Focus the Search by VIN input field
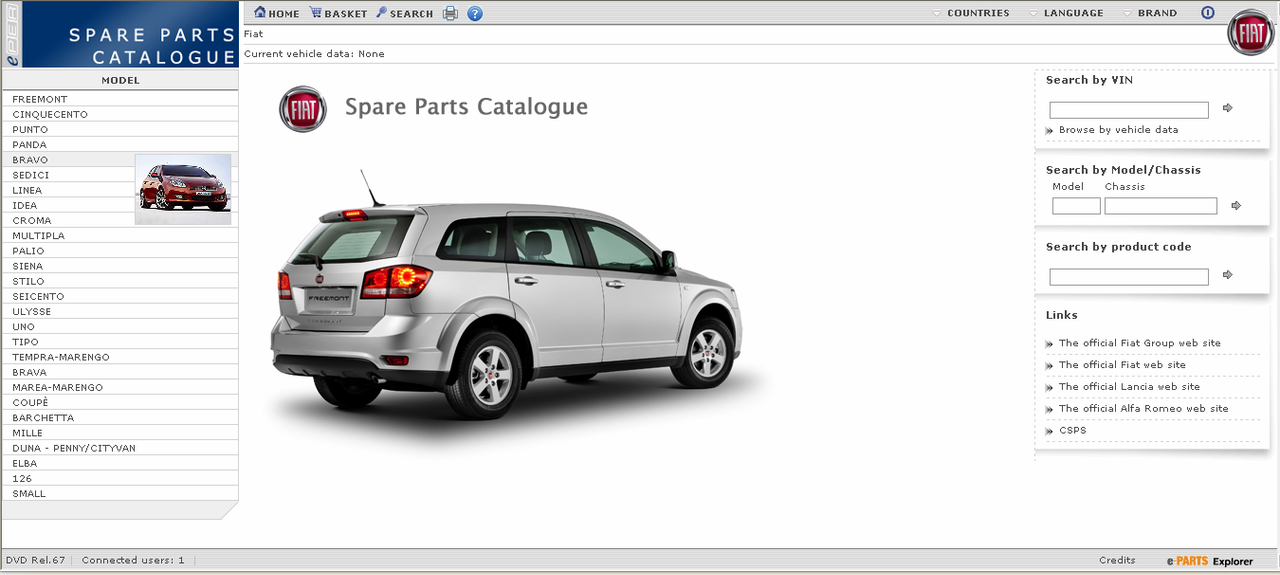The width and height of the screenshot is (1280, 575). pyautogui.click(x=1129, y=110)
